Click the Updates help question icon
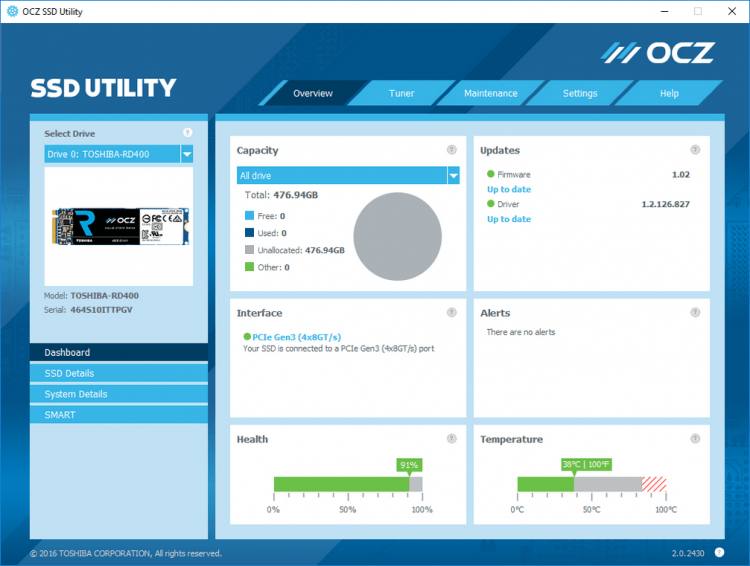Viewport: 750px width, 566px height. click(695, 150)
